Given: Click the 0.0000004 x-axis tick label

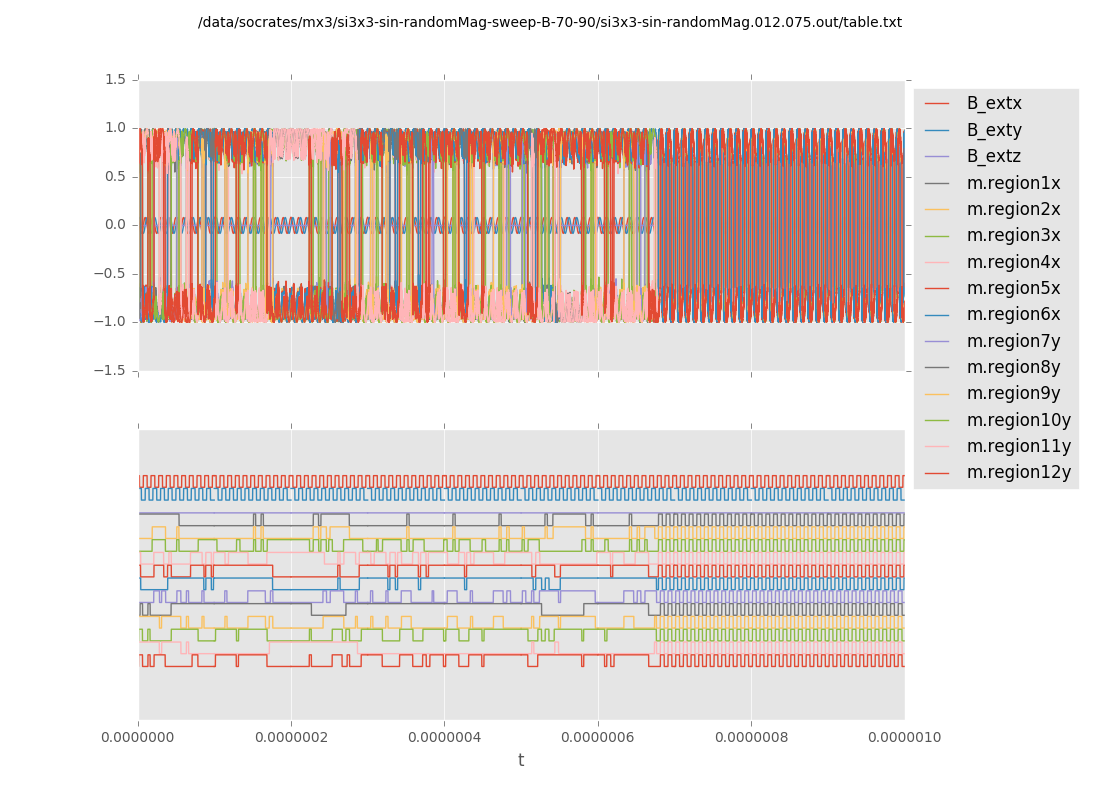Looking at the screenshot, I should (x=445, y=737).
